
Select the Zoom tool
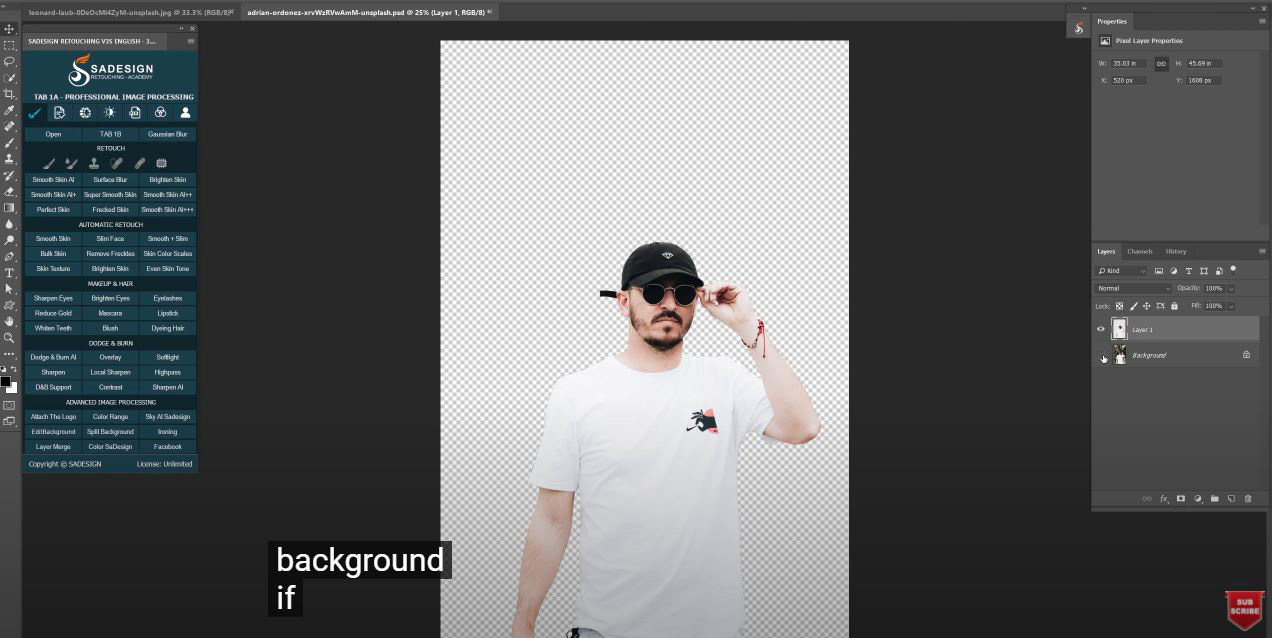point(9,337)
